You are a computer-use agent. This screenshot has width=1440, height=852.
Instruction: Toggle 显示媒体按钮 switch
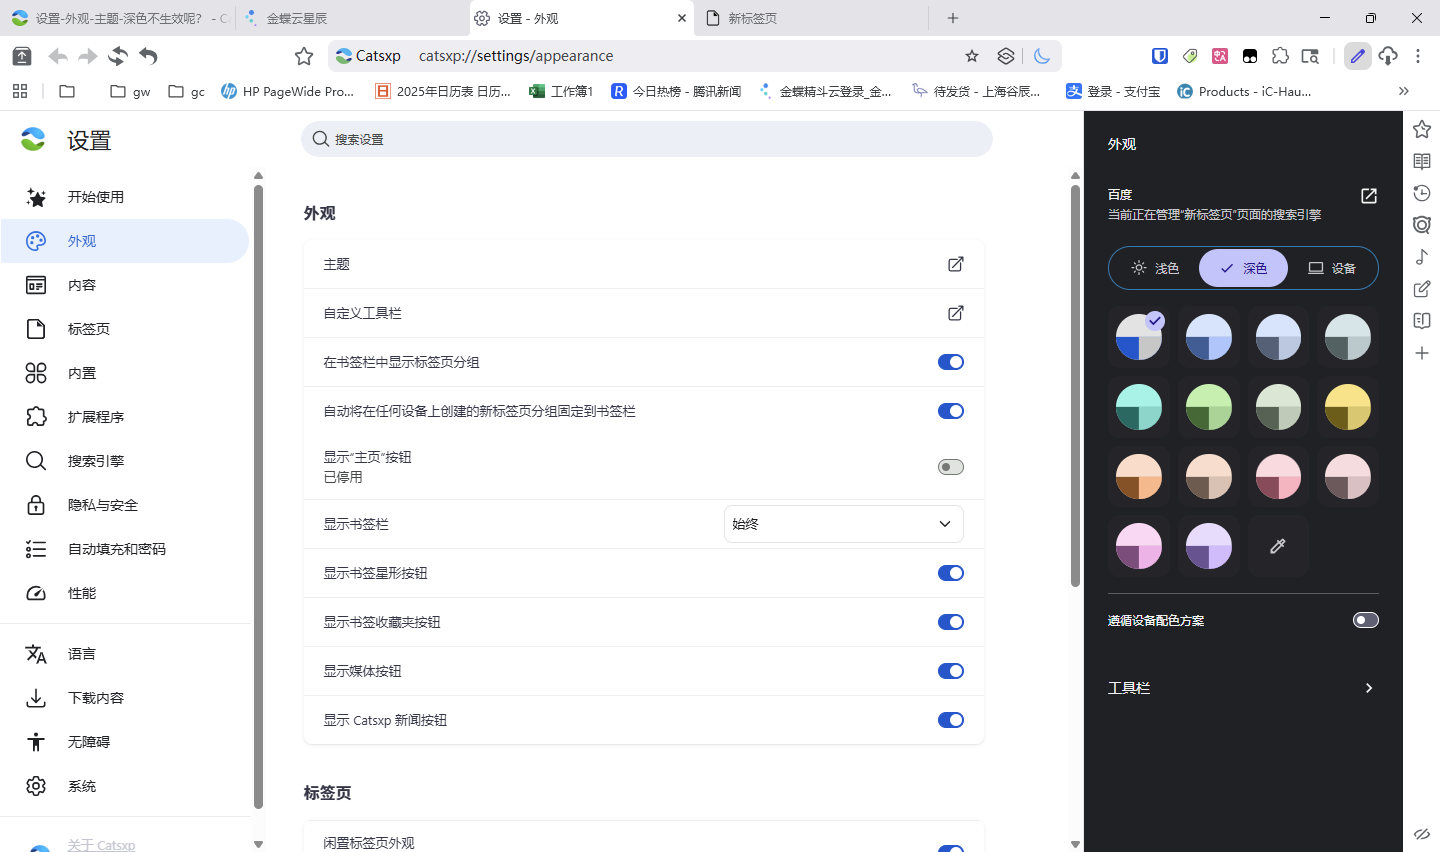951,671
